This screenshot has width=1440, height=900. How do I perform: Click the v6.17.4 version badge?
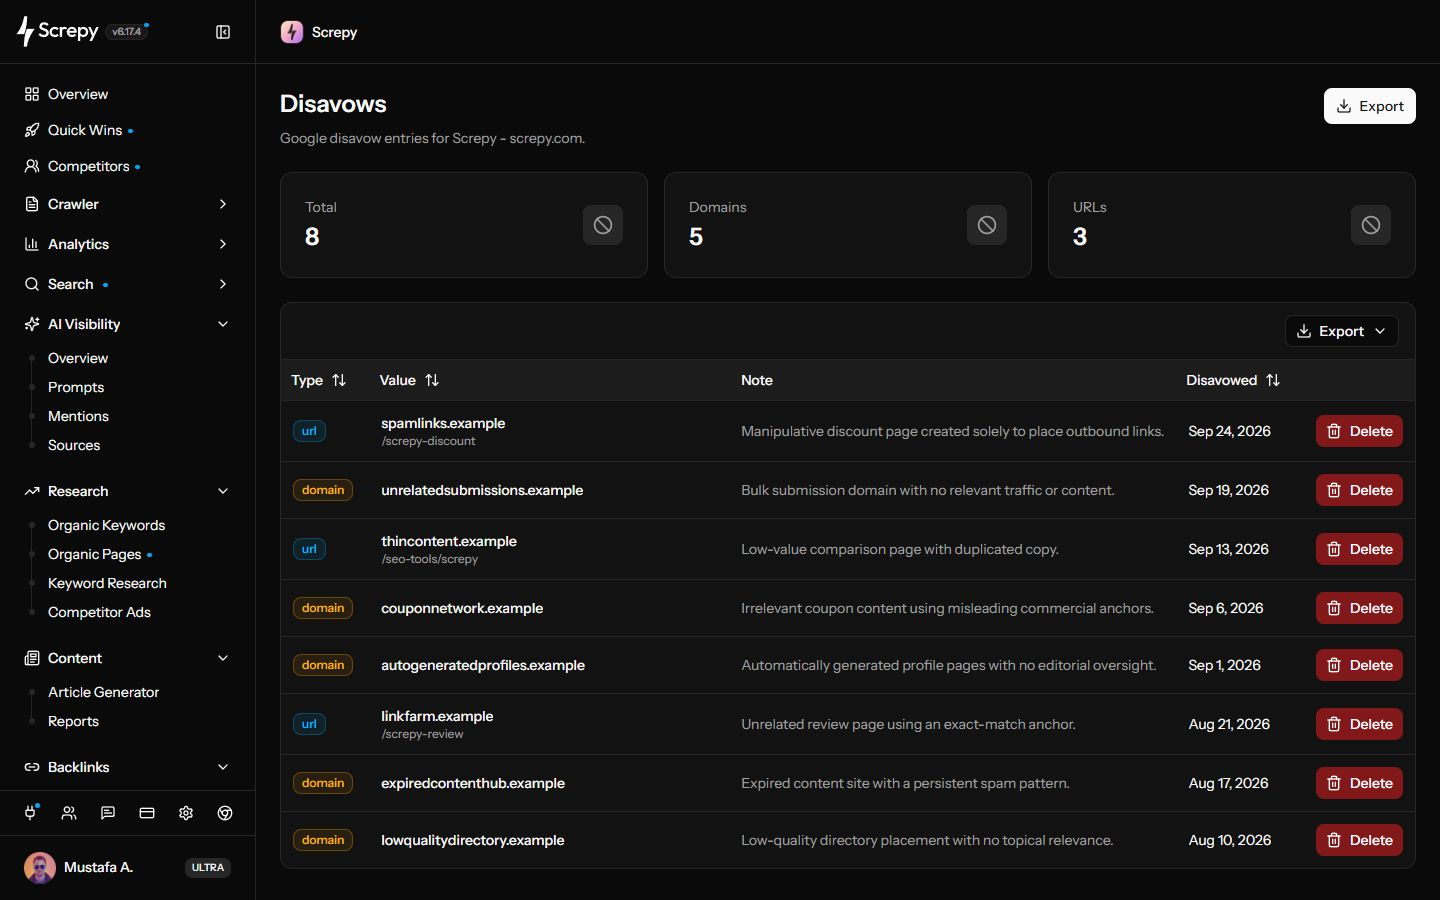coord(127,32)
